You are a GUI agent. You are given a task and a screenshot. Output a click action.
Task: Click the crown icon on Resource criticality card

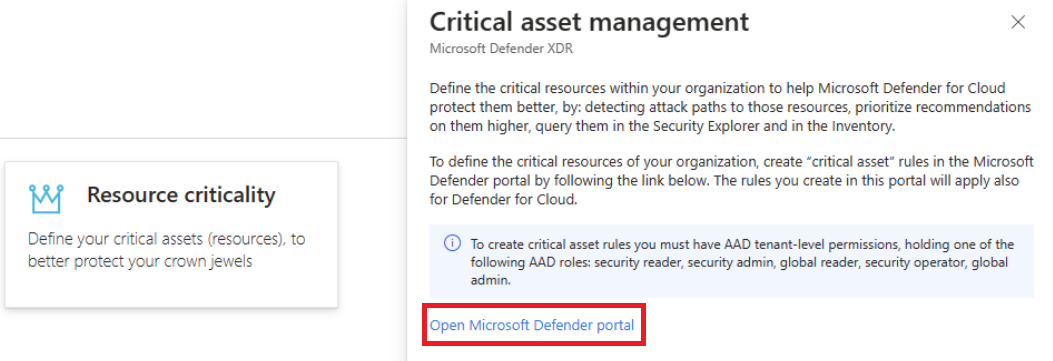click(46, 198)
